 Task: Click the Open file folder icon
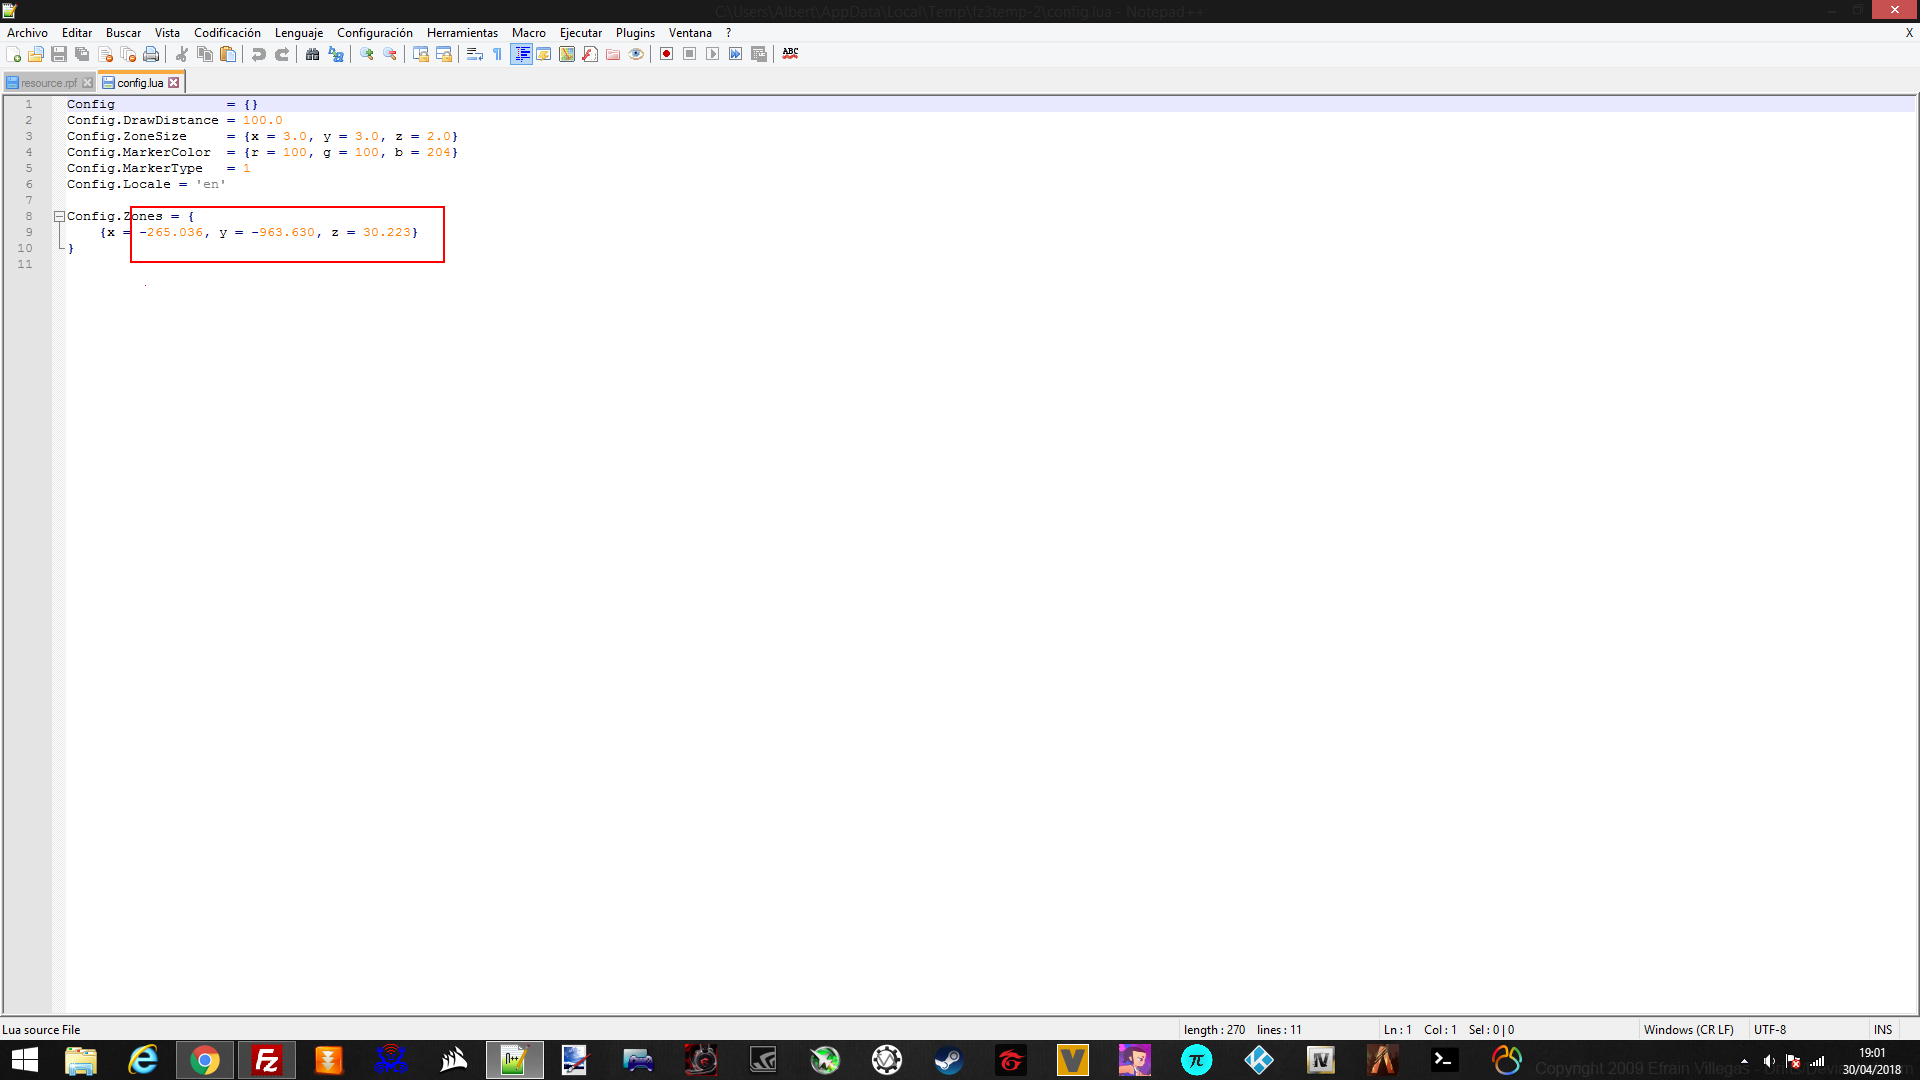[x=36, y=54]
